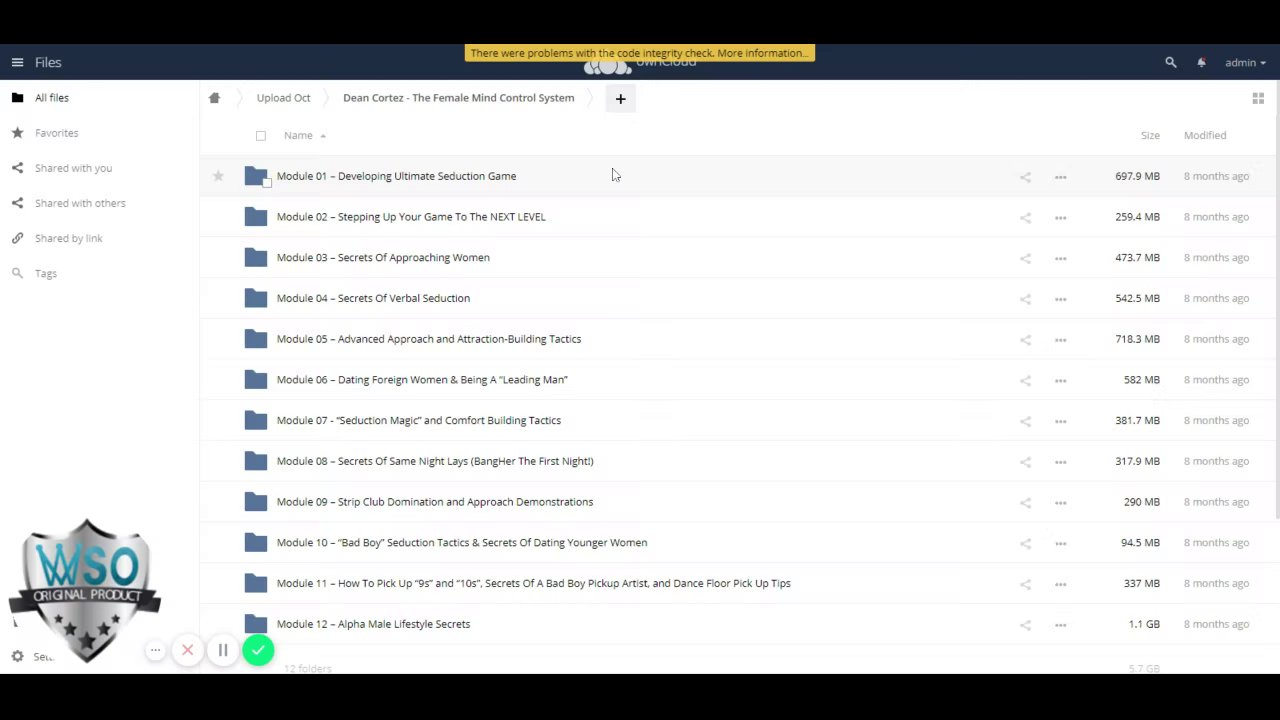Open more actions for Module 12
Image resolution: width=1280 pixels, height=720 pixels.
(x=1060, y=625)
